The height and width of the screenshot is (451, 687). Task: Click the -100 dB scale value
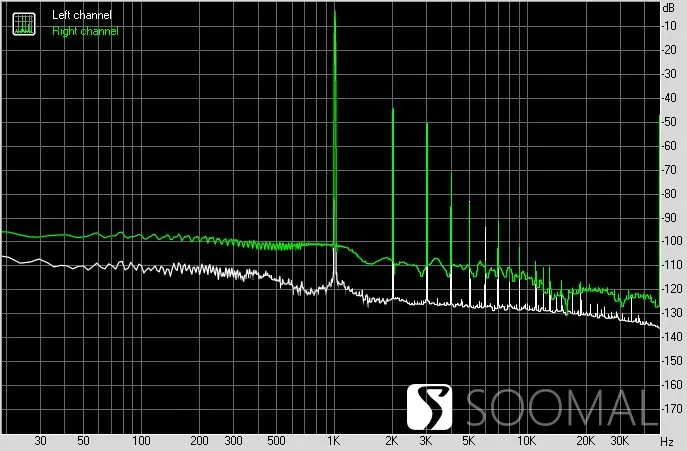672,241
